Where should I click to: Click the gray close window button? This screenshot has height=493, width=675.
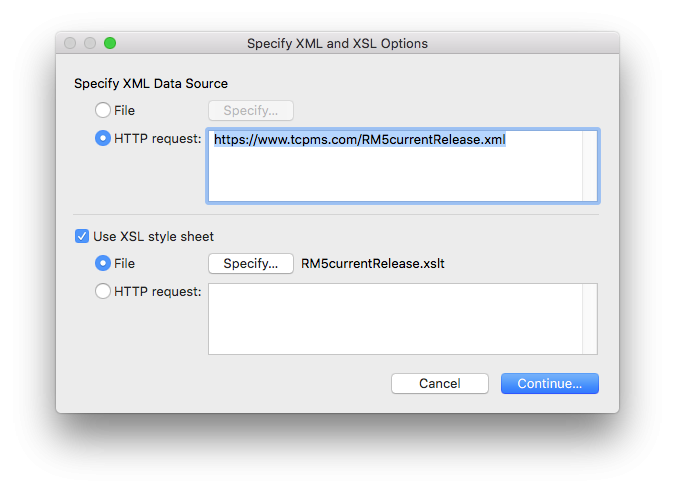[70, 43]
